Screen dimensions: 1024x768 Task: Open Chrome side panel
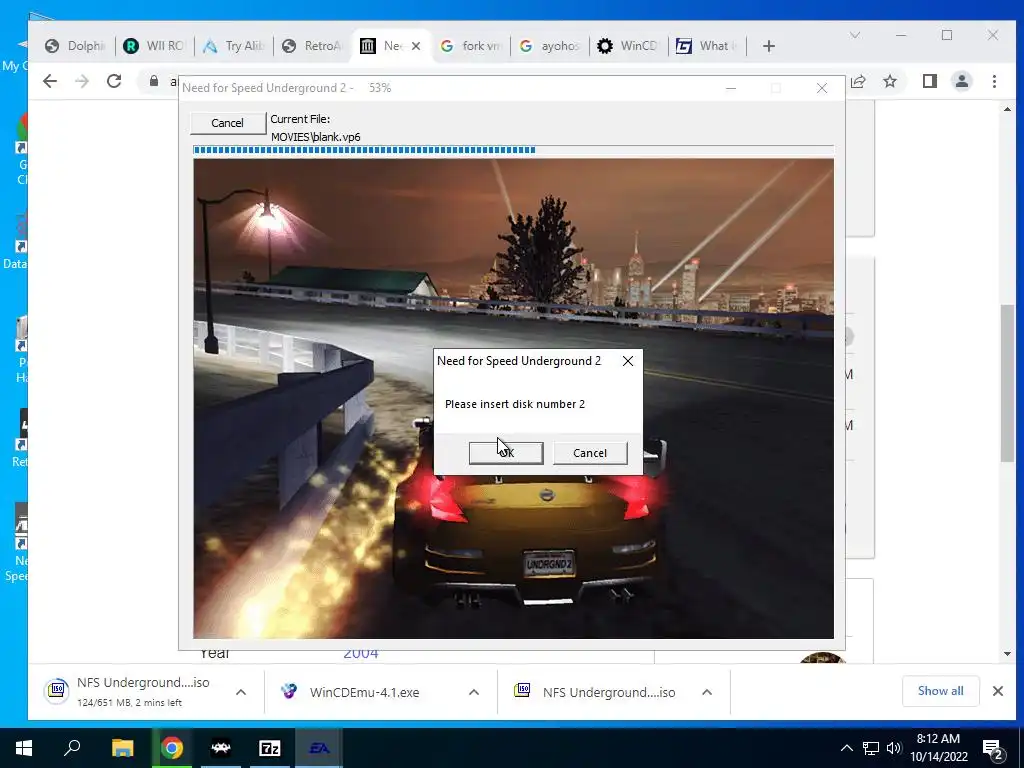[x=929, y=81]
